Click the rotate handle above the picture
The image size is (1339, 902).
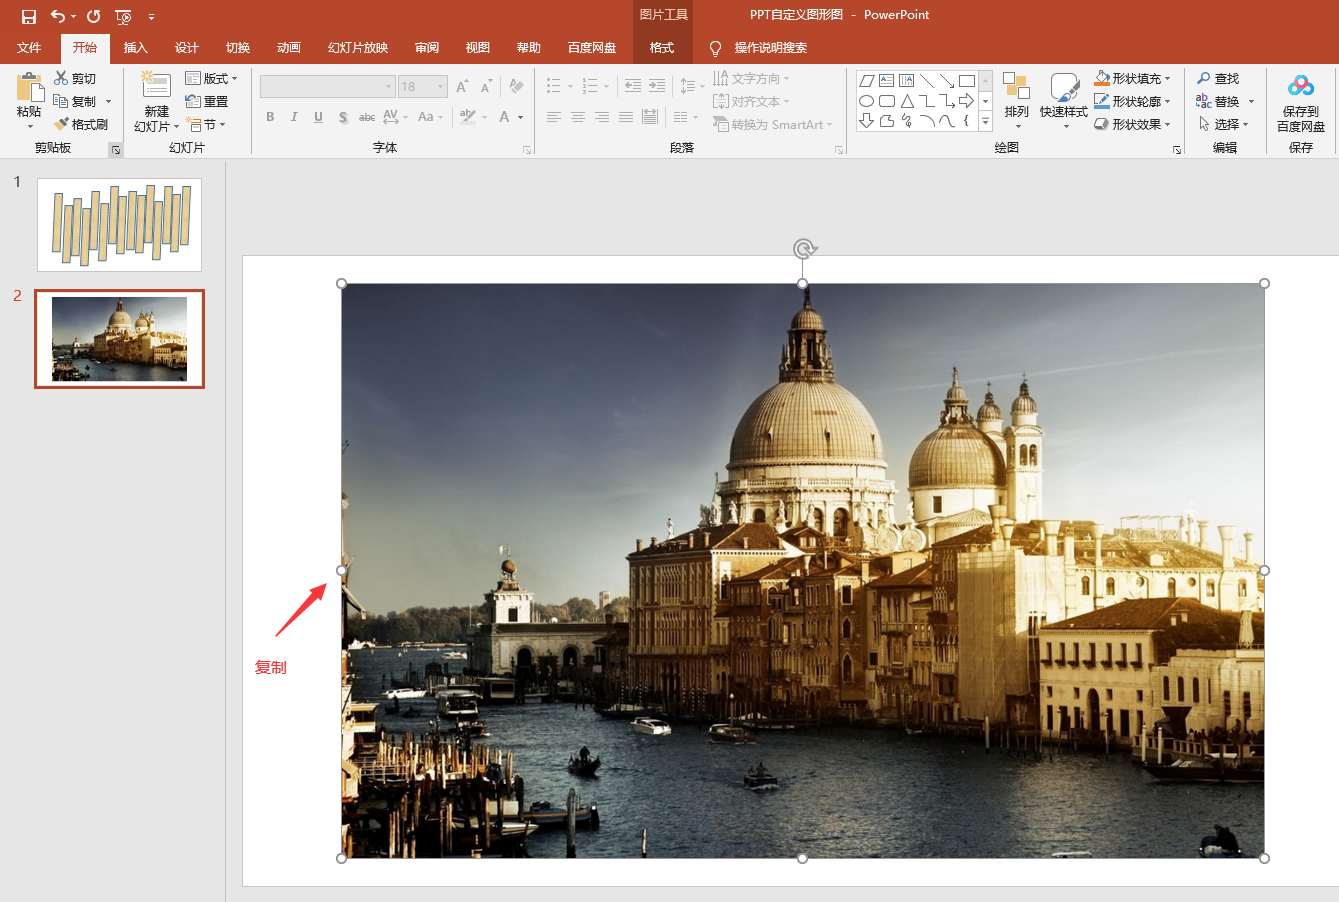[x=803, y=248]
